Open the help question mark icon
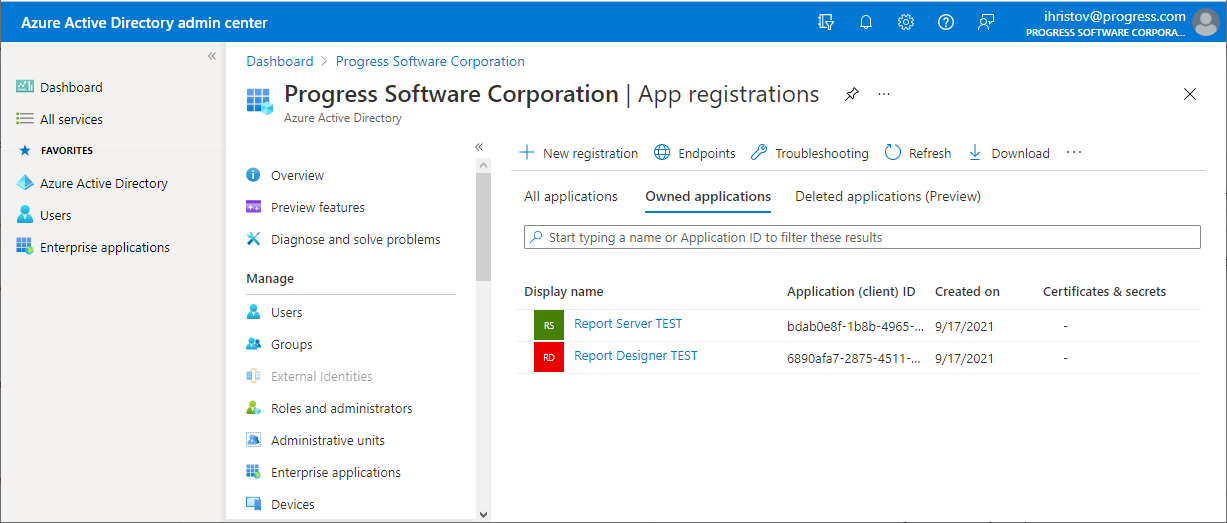The width and height of the screenshot is (1227, 523). (x=946, y=22)
